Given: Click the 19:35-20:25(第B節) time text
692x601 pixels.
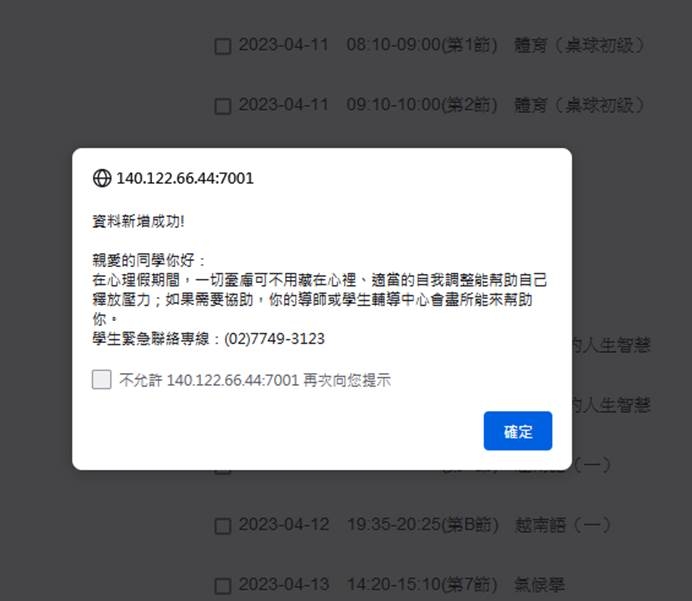Looking at the screenshot, I should click(x=423, y=525).
